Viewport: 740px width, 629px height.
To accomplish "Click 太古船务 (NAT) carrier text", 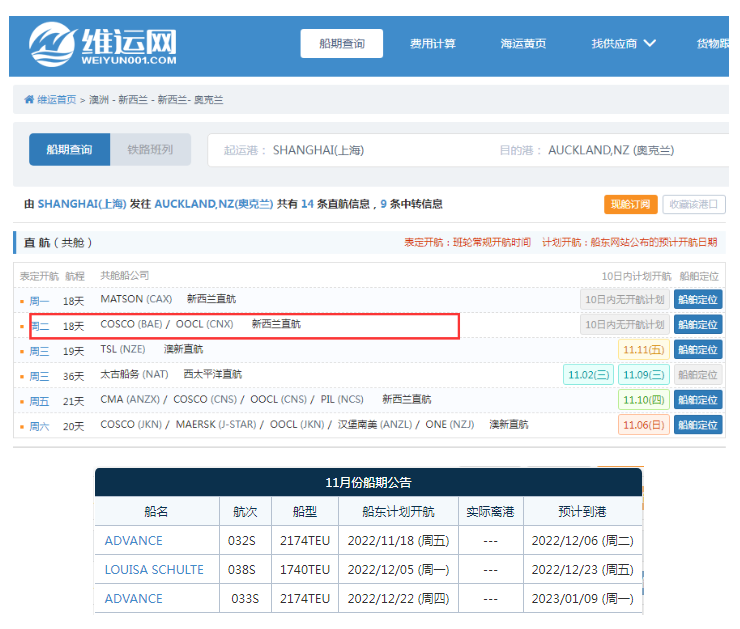I will (135, 374).
